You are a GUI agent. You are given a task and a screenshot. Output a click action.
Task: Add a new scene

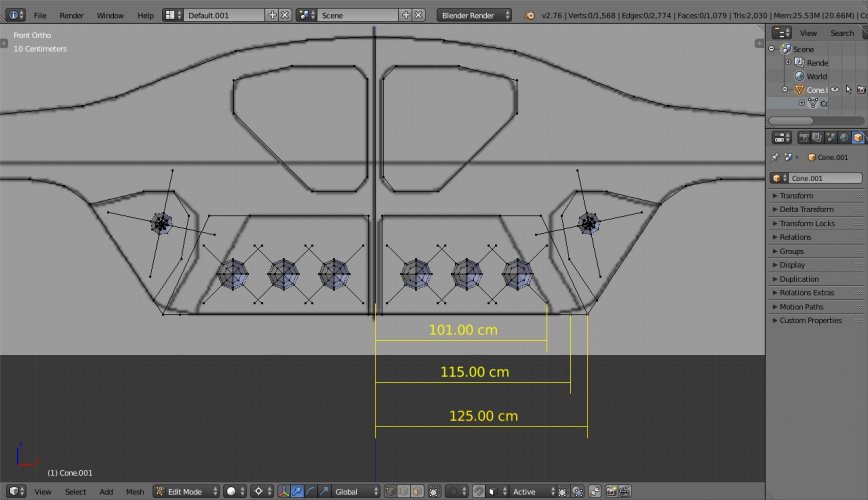[x=406, y=15]
